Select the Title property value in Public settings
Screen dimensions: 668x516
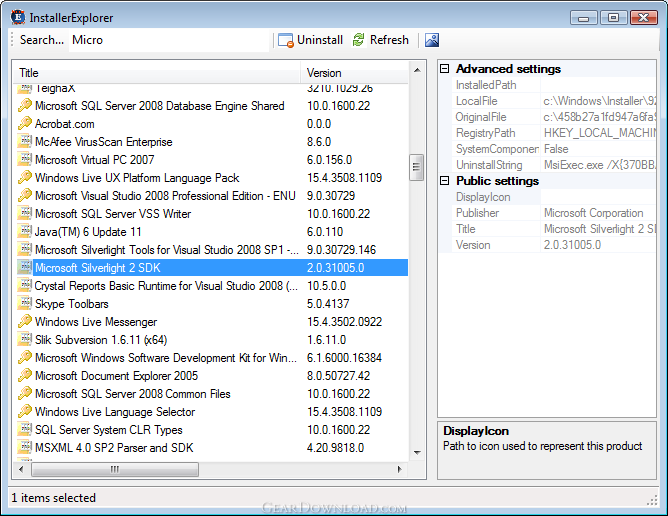(x=599, y=229)
